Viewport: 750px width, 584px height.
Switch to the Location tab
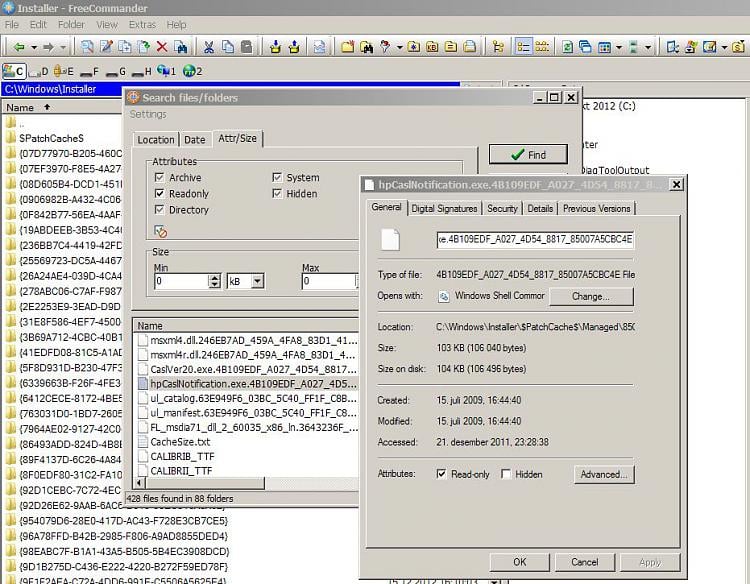click(156, 140)
